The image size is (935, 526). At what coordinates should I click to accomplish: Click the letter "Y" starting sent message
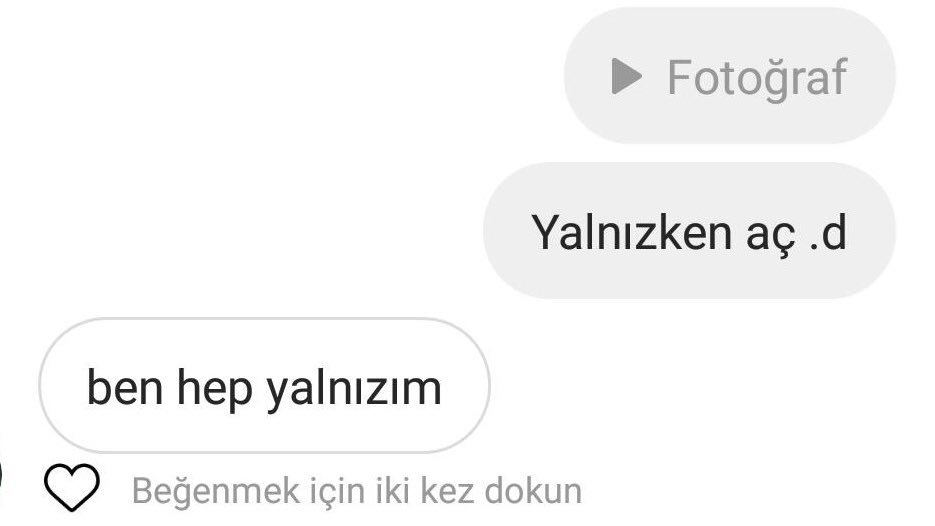(545, 231)
